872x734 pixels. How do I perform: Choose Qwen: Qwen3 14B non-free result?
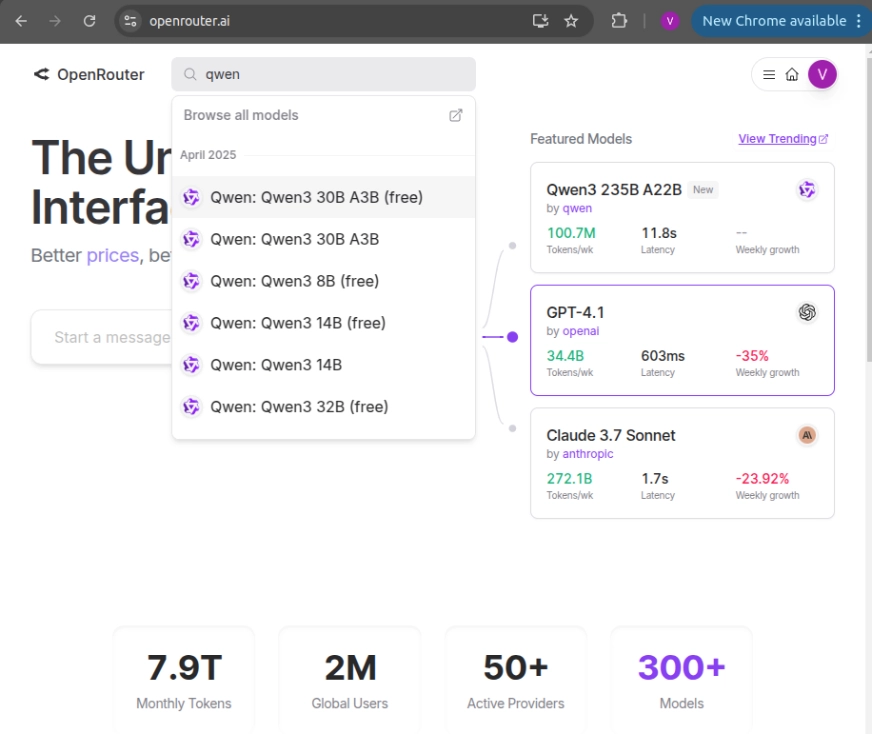click(276, 365)
